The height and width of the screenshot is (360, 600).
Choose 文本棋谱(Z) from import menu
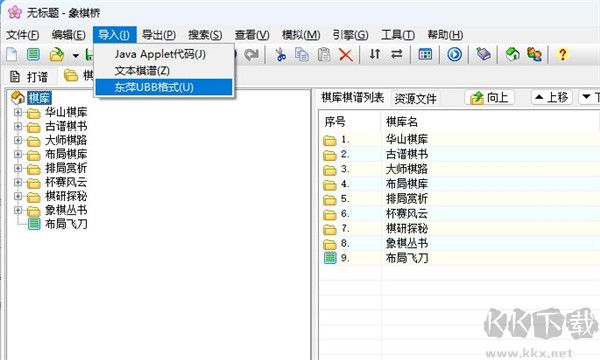tap(164, 70)
